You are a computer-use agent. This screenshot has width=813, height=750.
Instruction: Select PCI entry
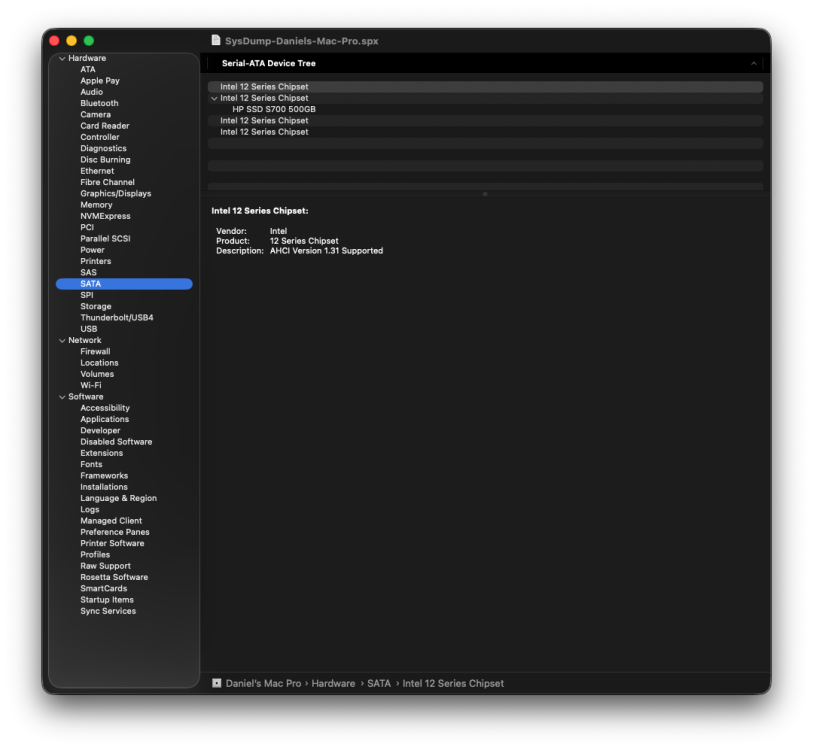click(x=87, y=228)
